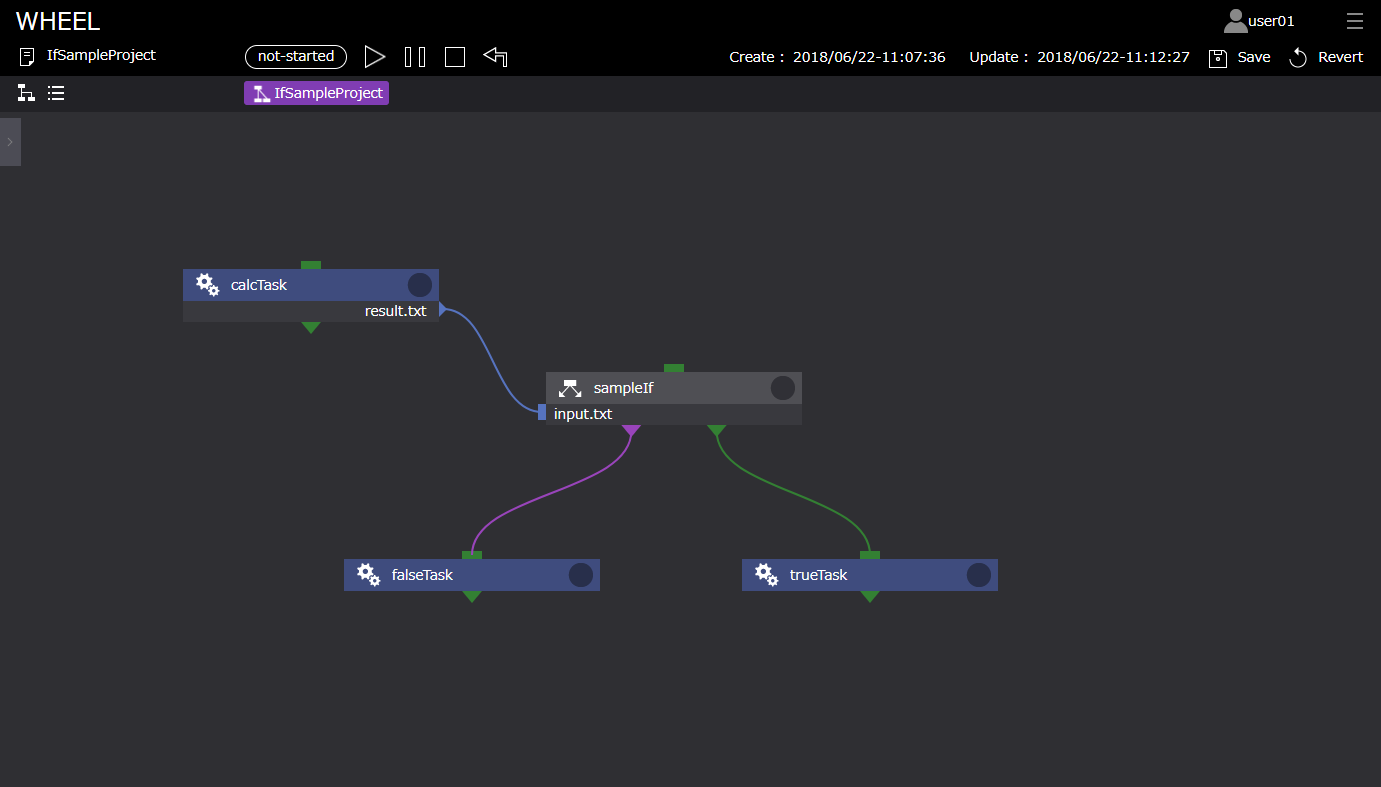The image size is (1381, 787).
Task: Click the purple else connector on sampleIf
Action: pos(631,431)
